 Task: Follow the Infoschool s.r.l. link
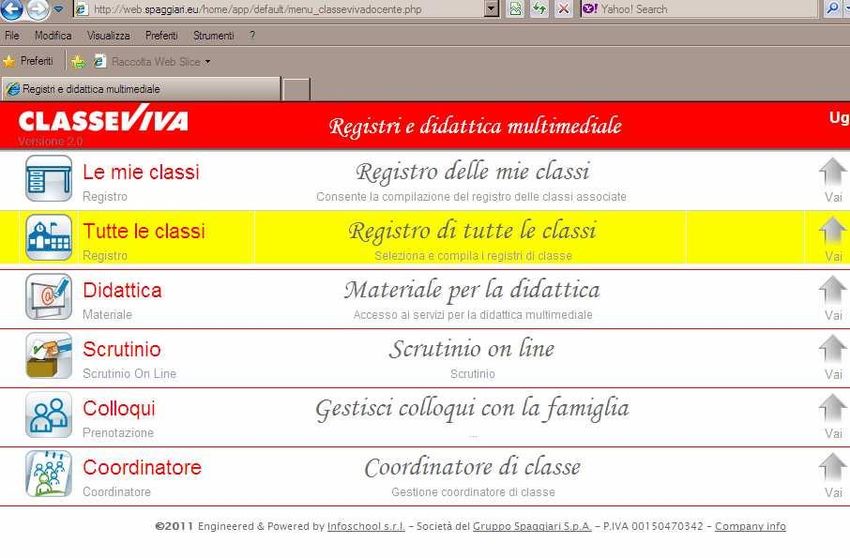pos(365,527)
